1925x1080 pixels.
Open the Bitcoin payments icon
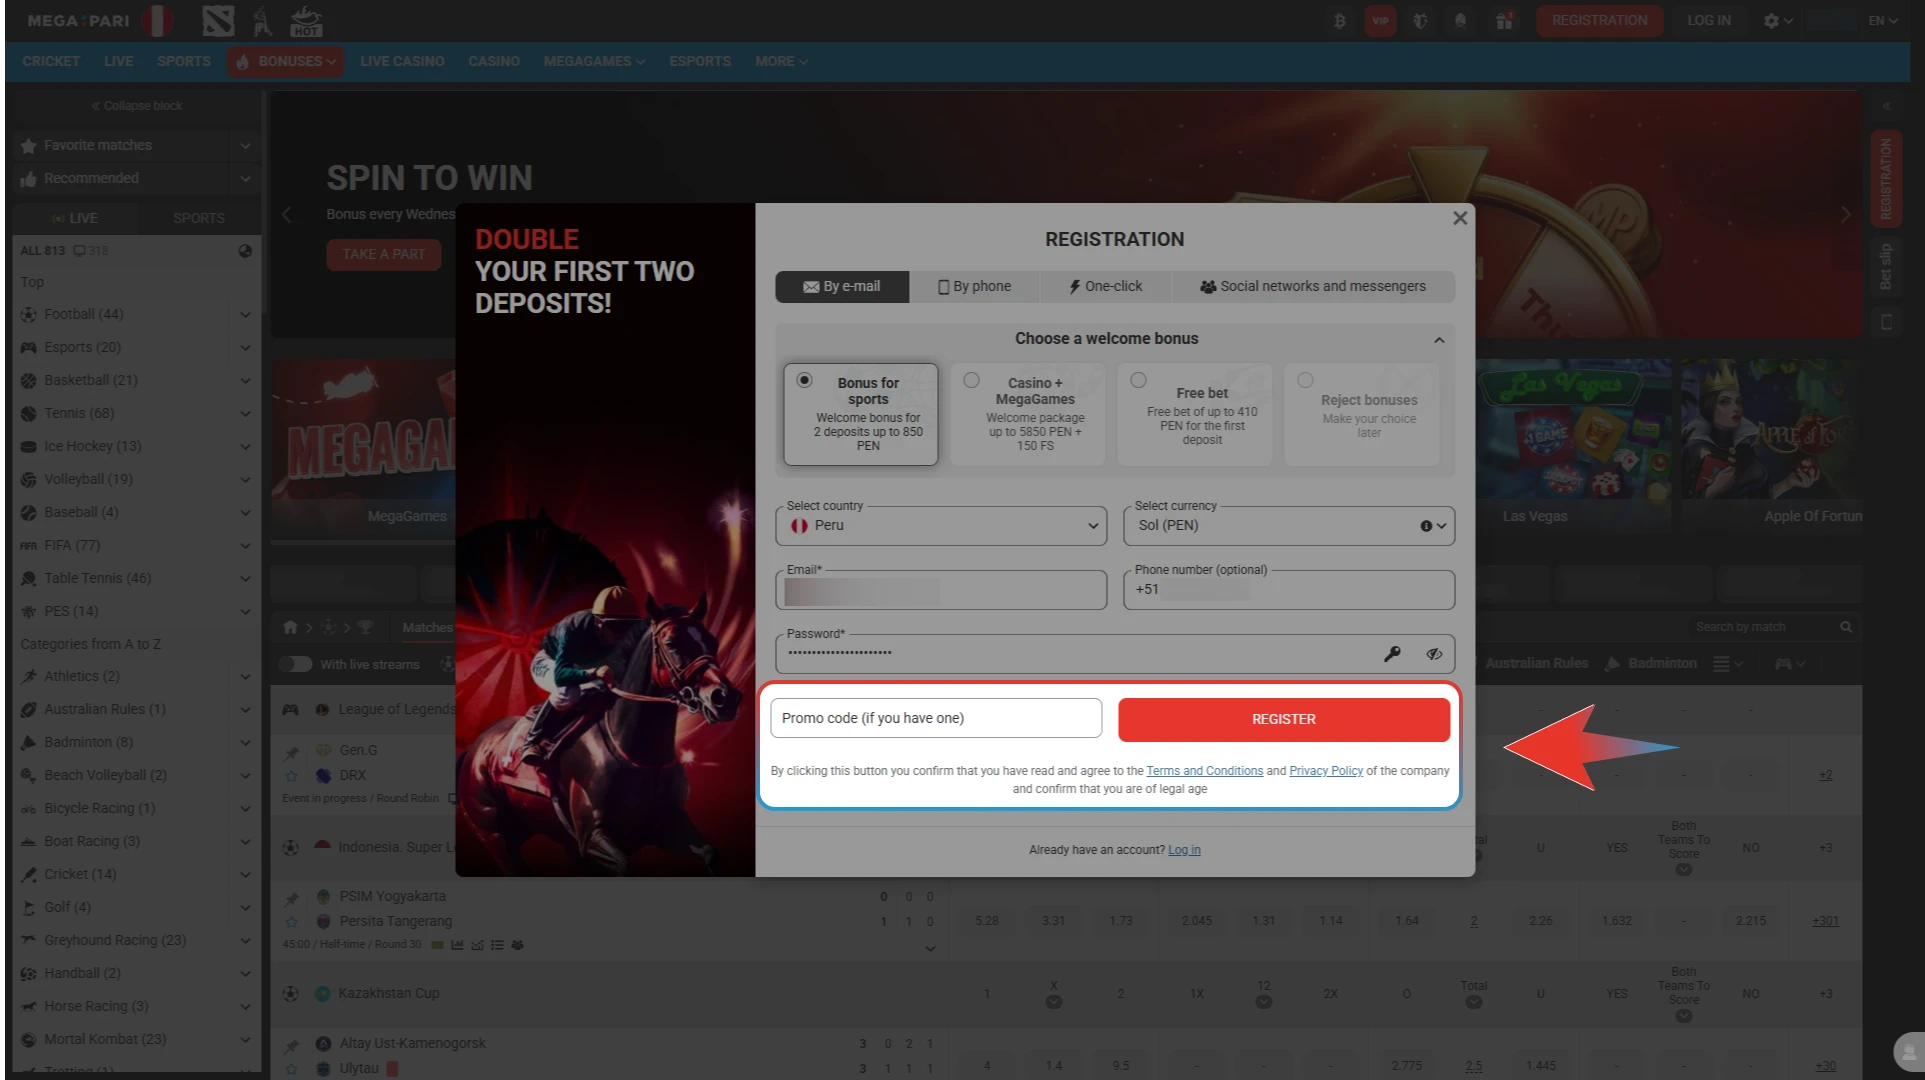(x=1340, y=20)
